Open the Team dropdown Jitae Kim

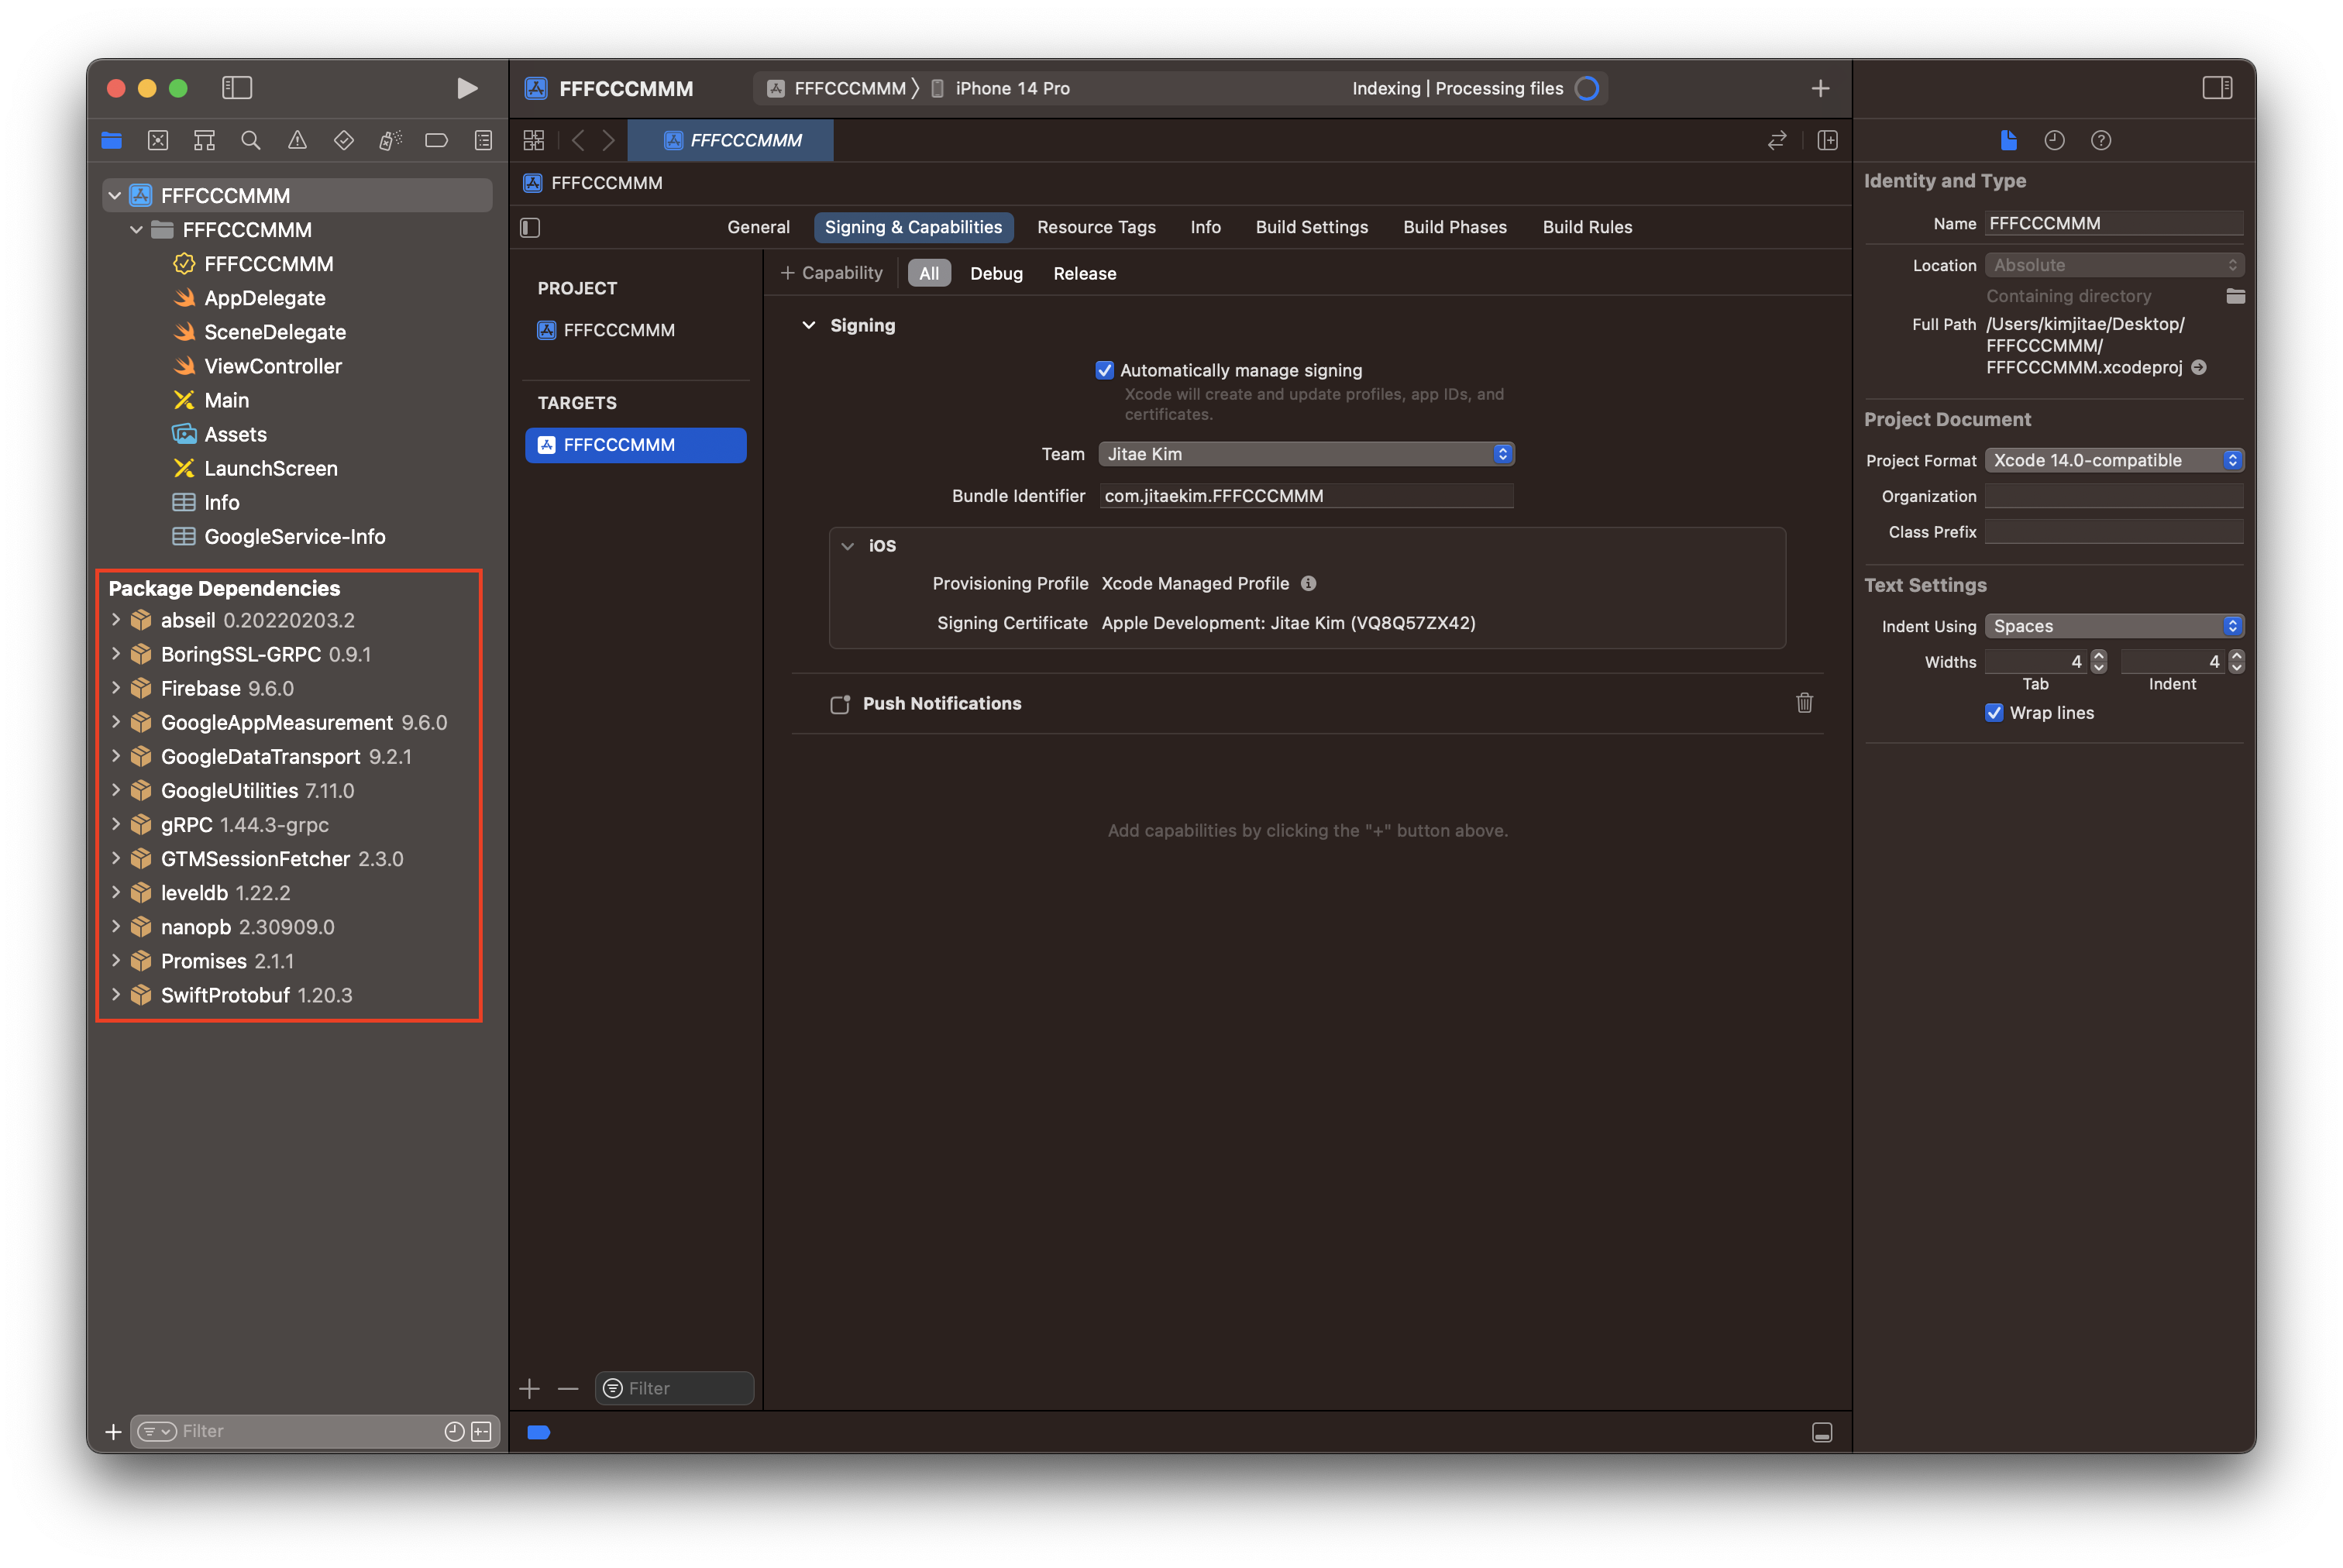[1306, 454]
